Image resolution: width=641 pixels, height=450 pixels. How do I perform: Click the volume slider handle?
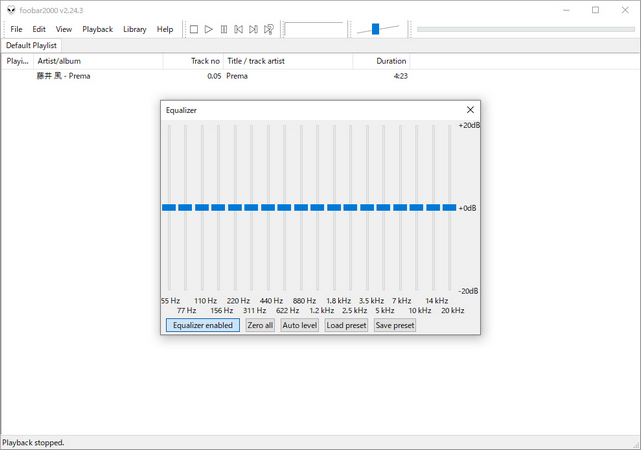pos(375,29)
